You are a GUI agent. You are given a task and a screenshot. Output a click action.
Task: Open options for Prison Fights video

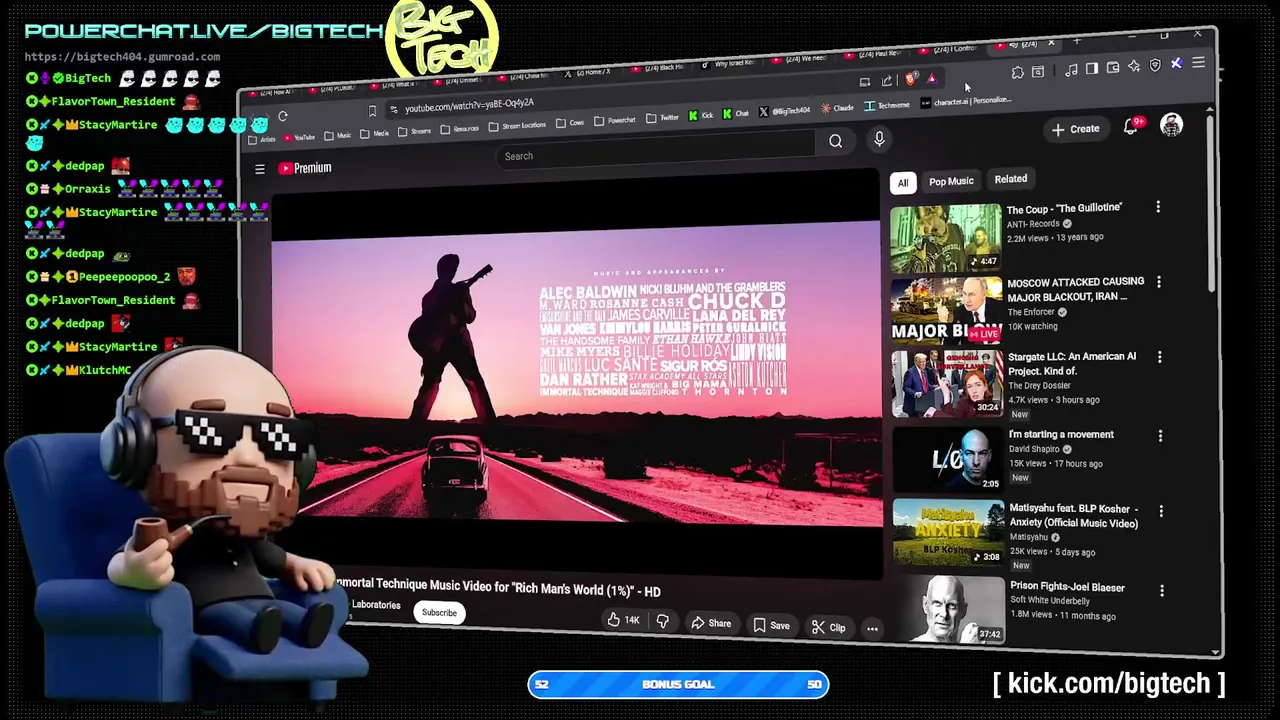pyautogui.click(x=1162, y=591)
